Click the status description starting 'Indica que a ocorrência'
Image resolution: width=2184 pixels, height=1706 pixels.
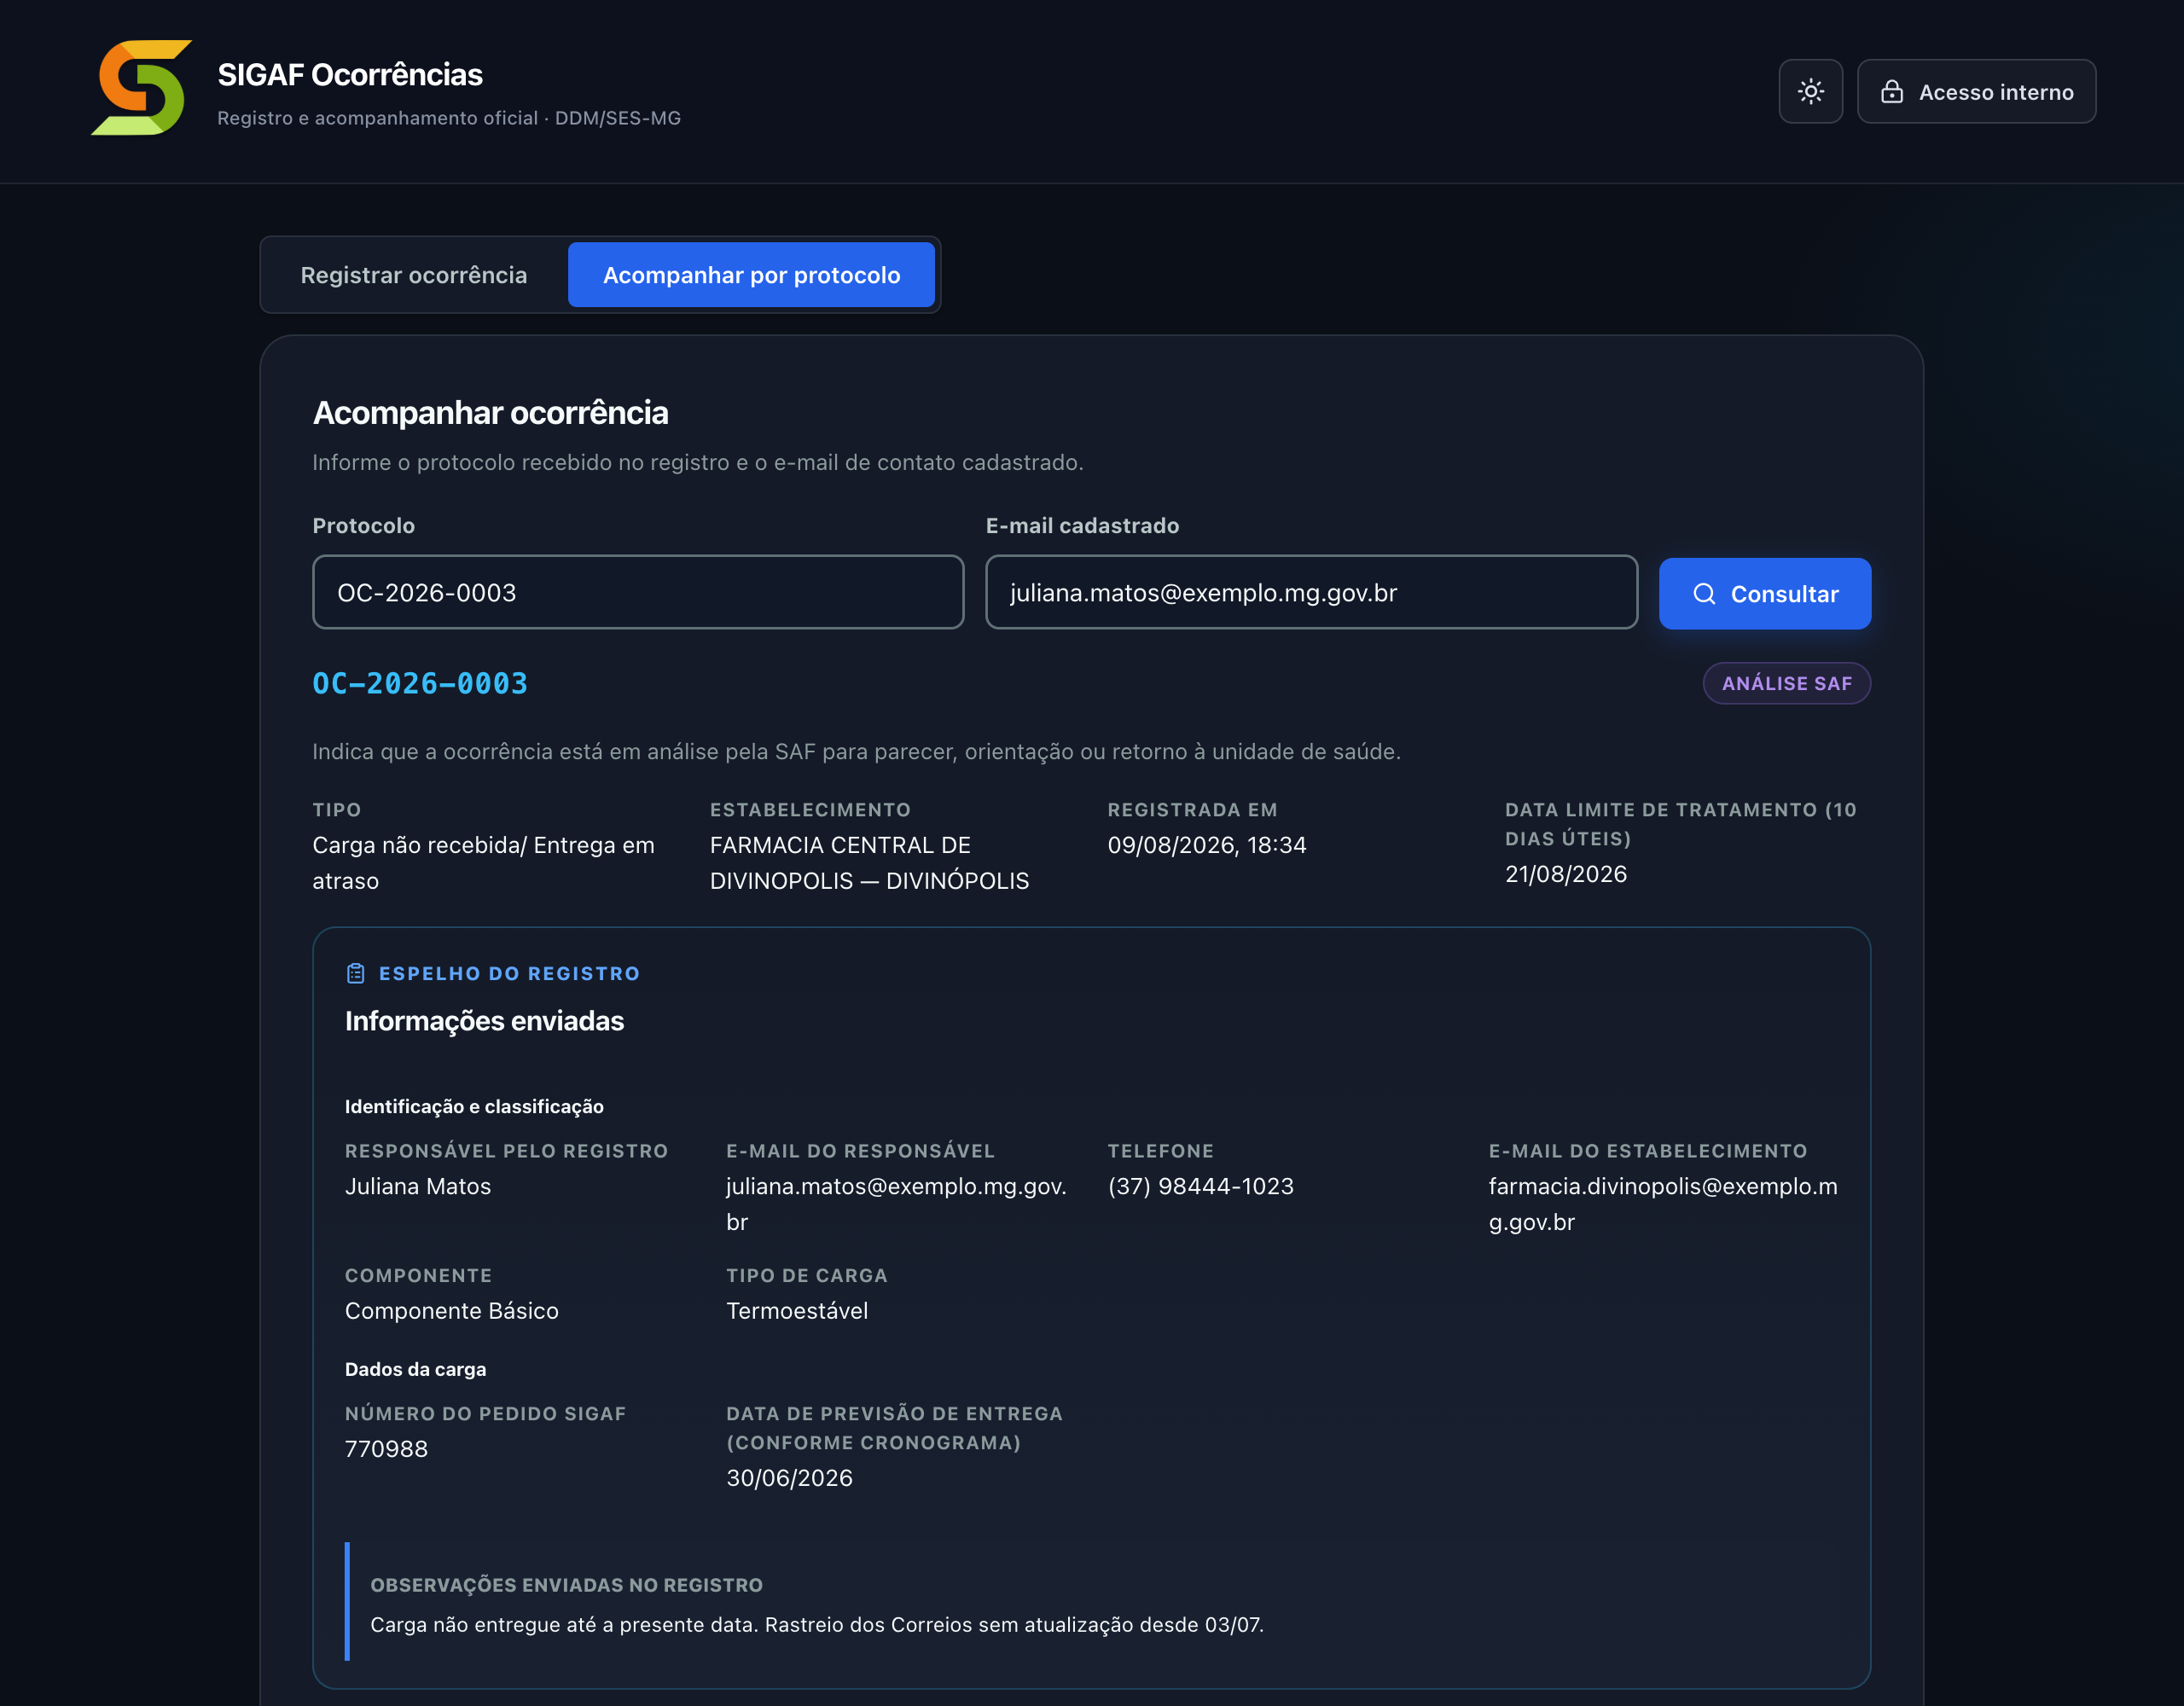(x=856, y=751)
